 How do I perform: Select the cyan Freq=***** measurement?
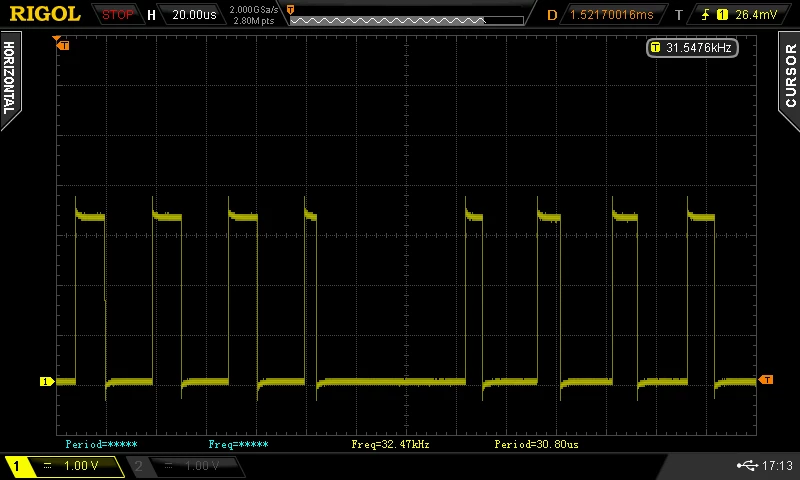[x=238, y=444]
